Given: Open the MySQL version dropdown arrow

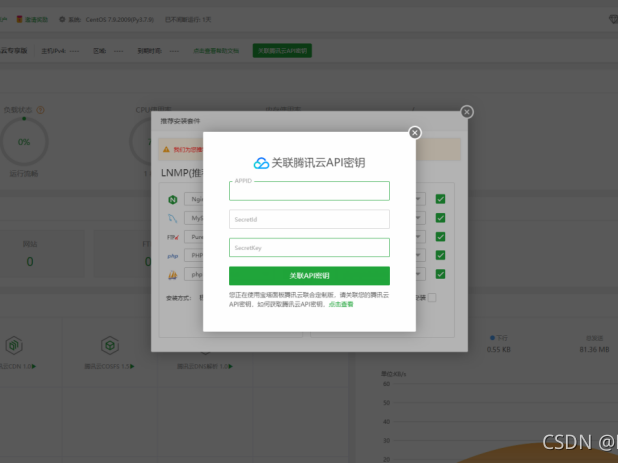Looking at the screenshot, I should tap(418, 218).
